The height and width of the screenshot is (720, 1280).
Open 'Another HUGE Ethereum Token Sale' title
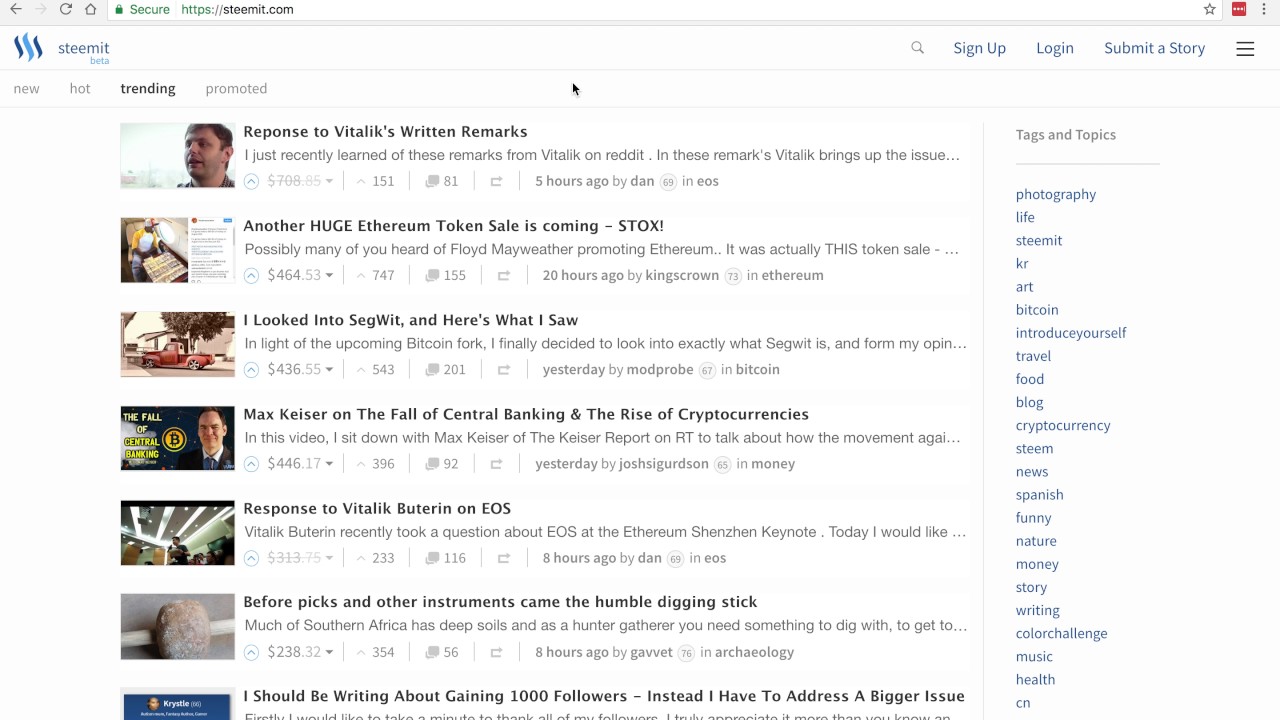[454, 226]
